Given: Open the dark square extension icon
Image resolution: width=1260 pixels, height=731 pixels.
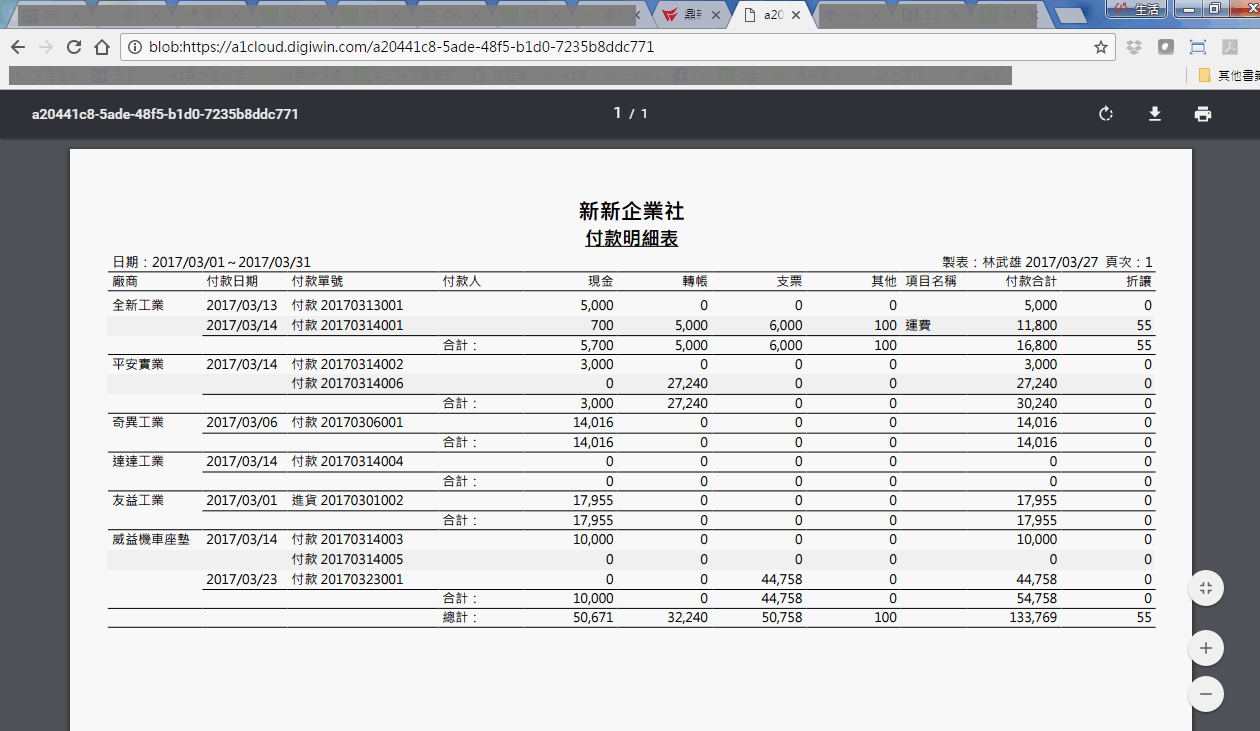Looking at the screenshot, I should point(1166,47).
